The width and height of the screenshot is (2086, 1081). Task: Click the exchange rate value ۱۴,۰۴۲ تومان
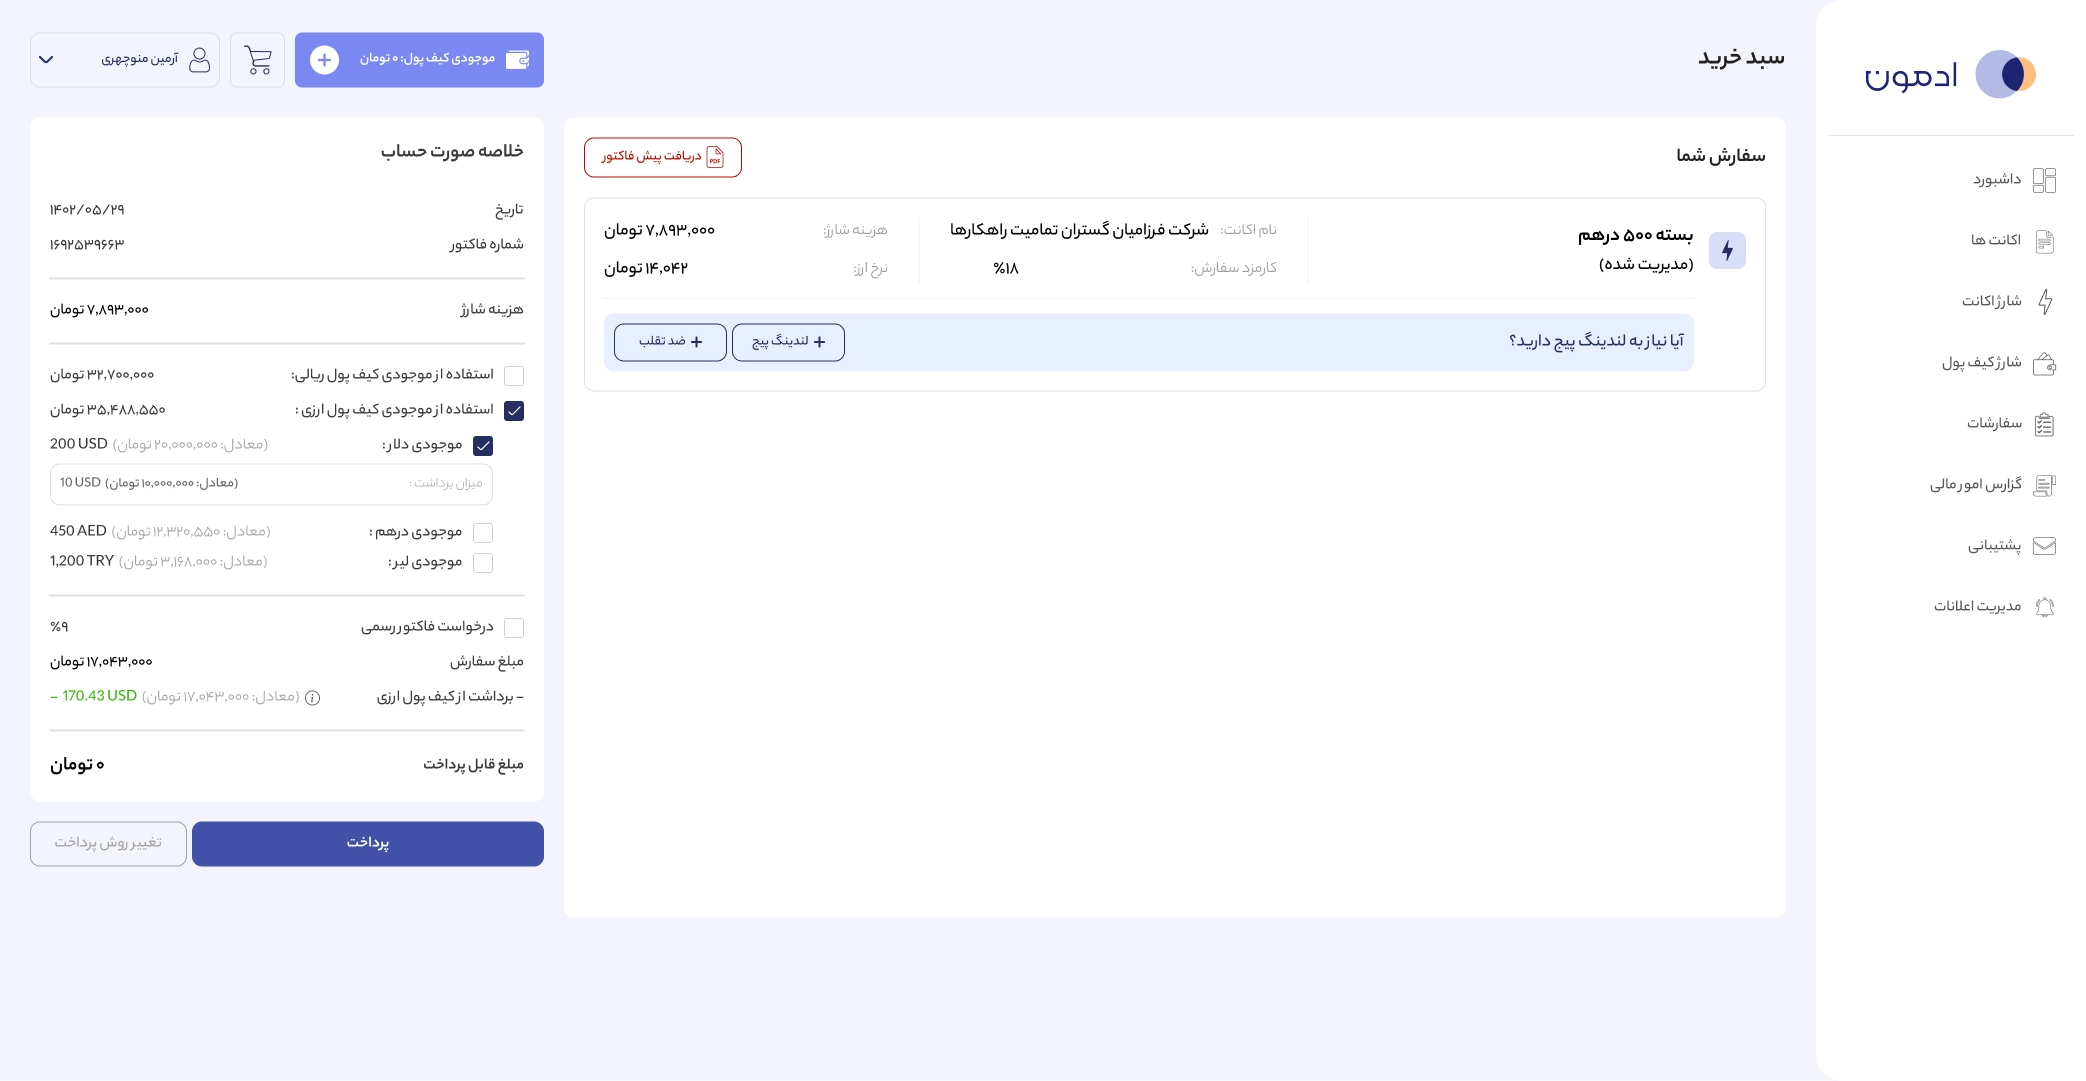[646, 269]
